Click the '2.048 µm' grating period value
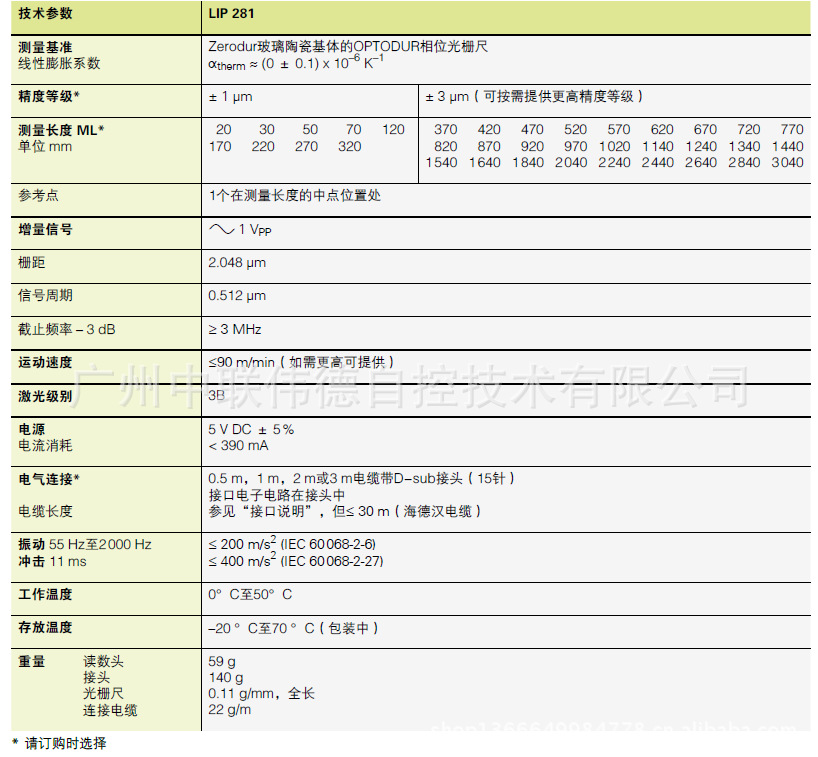Screen dimensions: 818x757 click(x=237, y=262)
